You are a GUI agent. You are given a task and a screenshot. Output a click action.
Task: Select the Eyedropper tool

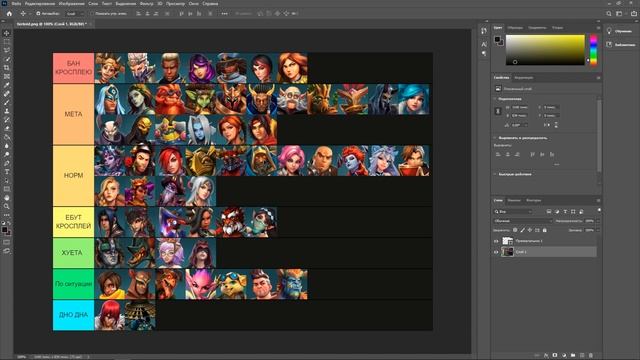pos(7,85)
